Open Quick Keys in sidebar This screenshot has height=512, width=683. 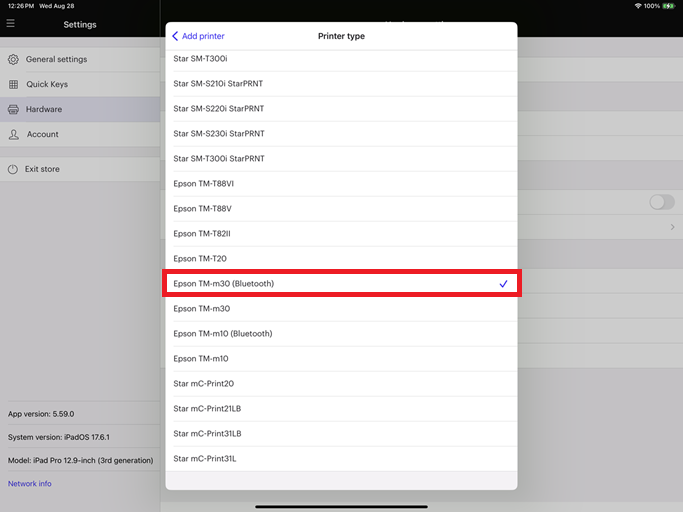tap(80, 84)
